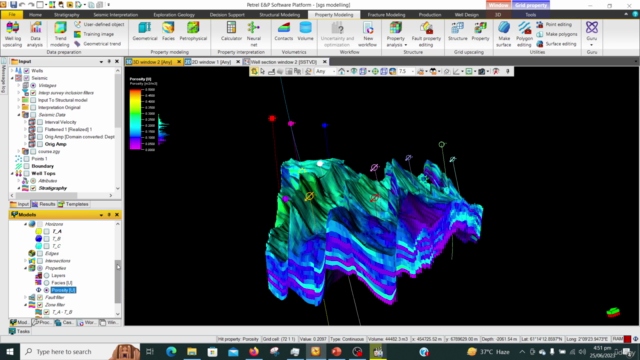Click the porosity color legend bar
The image size is (640, 360).
(x=135, y=119)
